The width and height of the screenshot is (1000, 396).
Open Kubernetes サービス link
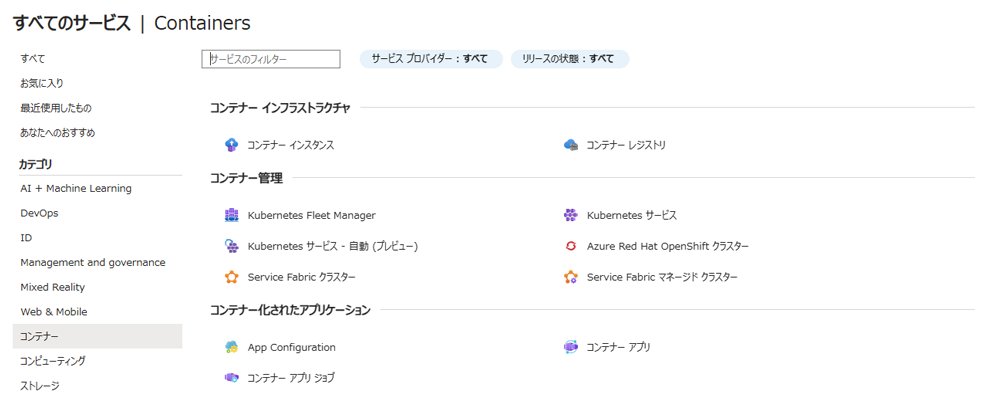631,216
